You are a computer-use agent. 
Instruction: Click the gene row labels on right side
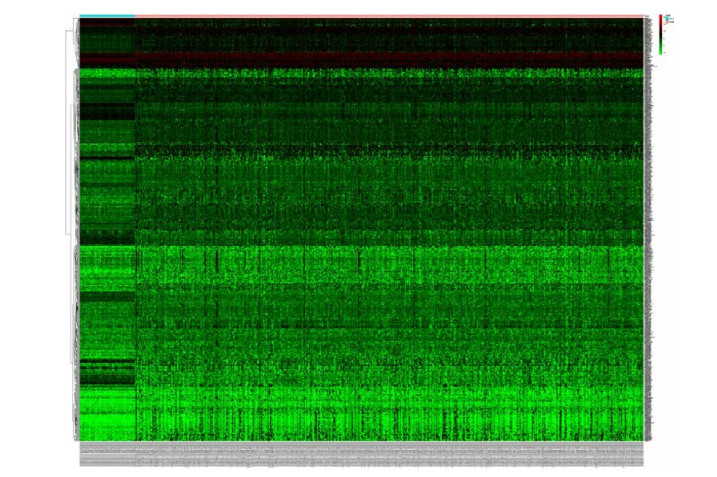[x=649, y=230]
